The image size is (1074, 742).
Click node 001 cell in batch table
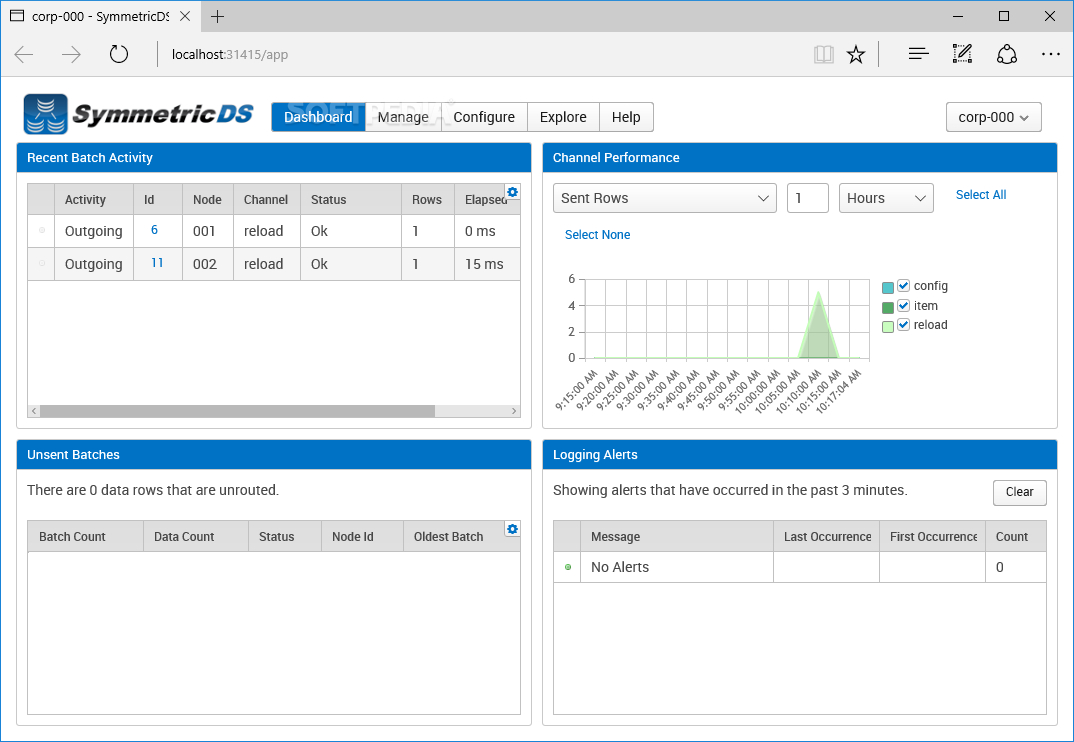click(208, 231)
